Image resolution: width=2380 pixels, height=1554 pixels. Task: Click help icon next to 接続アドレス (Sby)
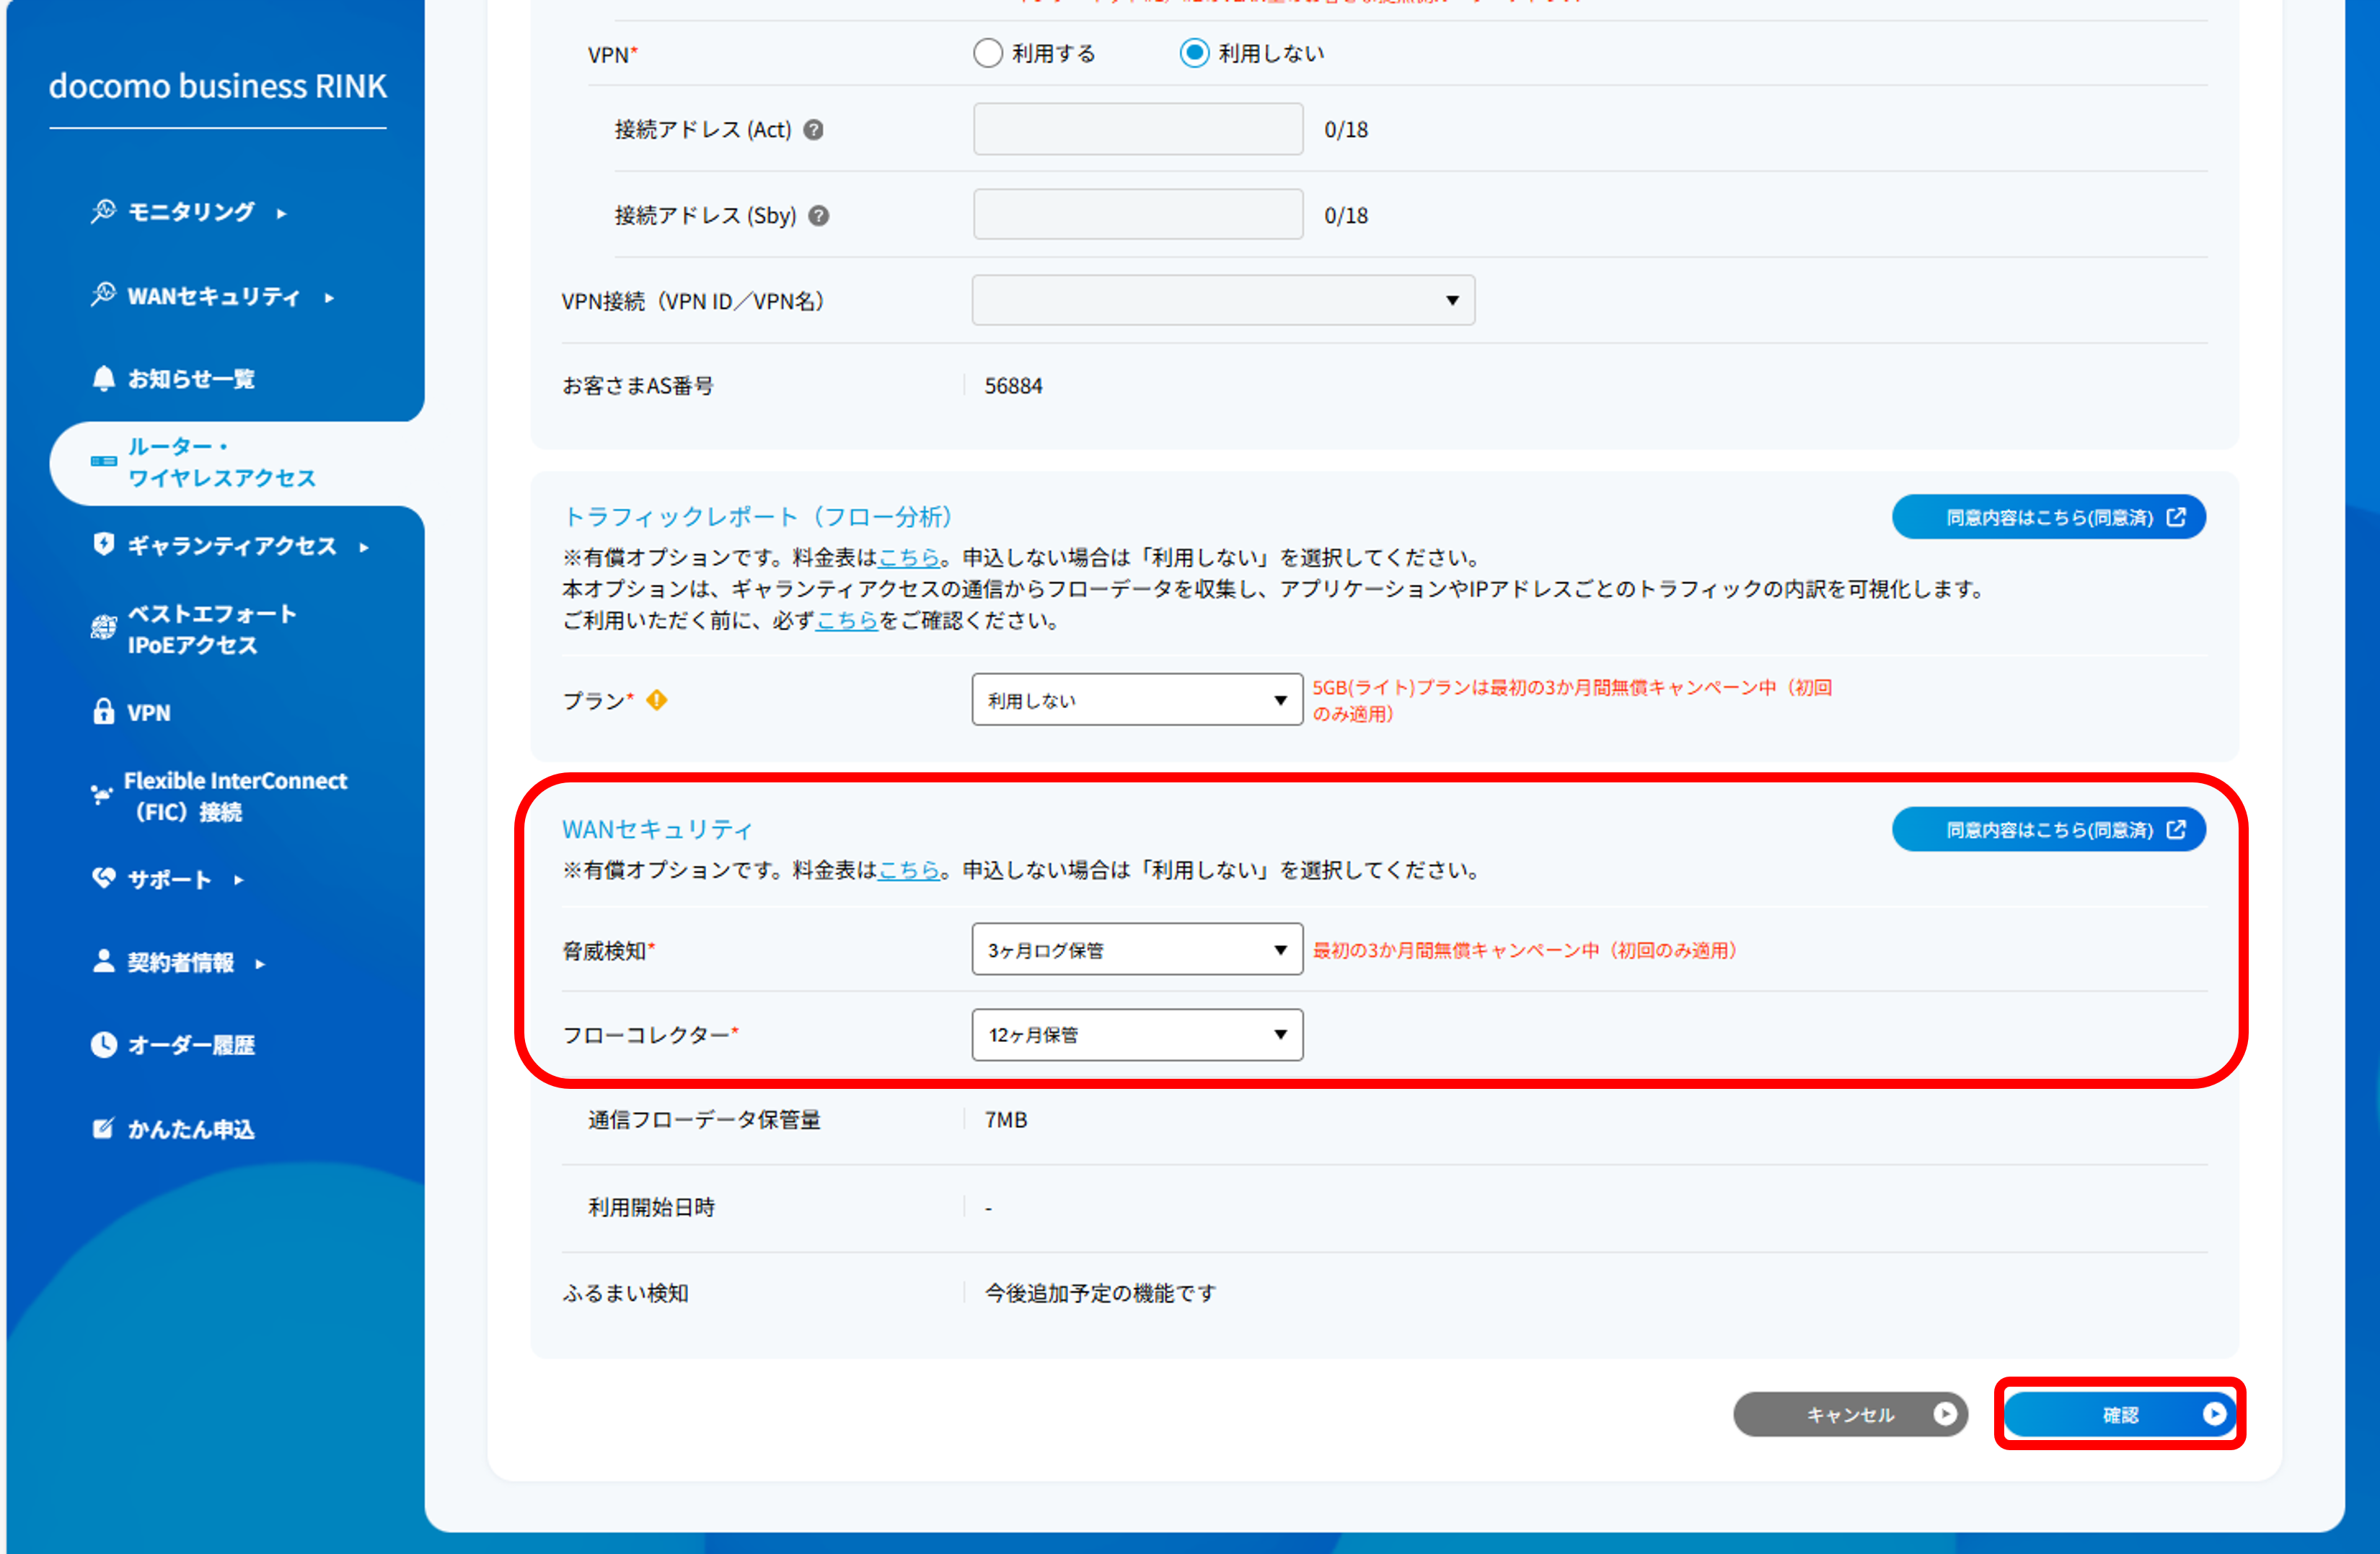coord(819,216)
